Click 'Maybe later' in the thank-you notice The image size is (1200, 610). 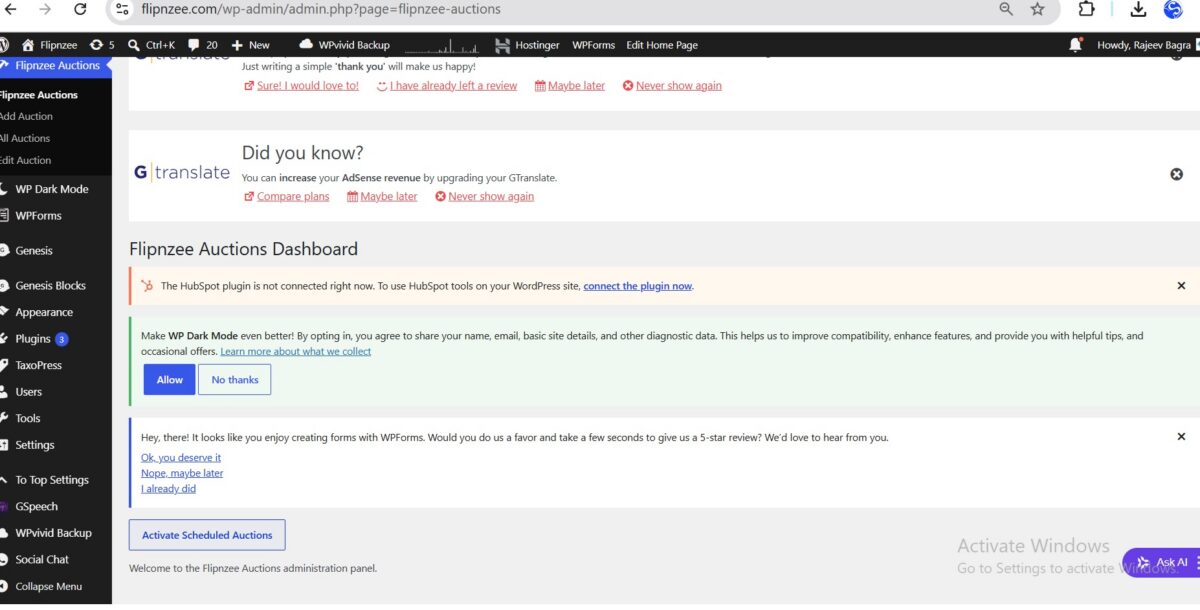coord(576,86)
